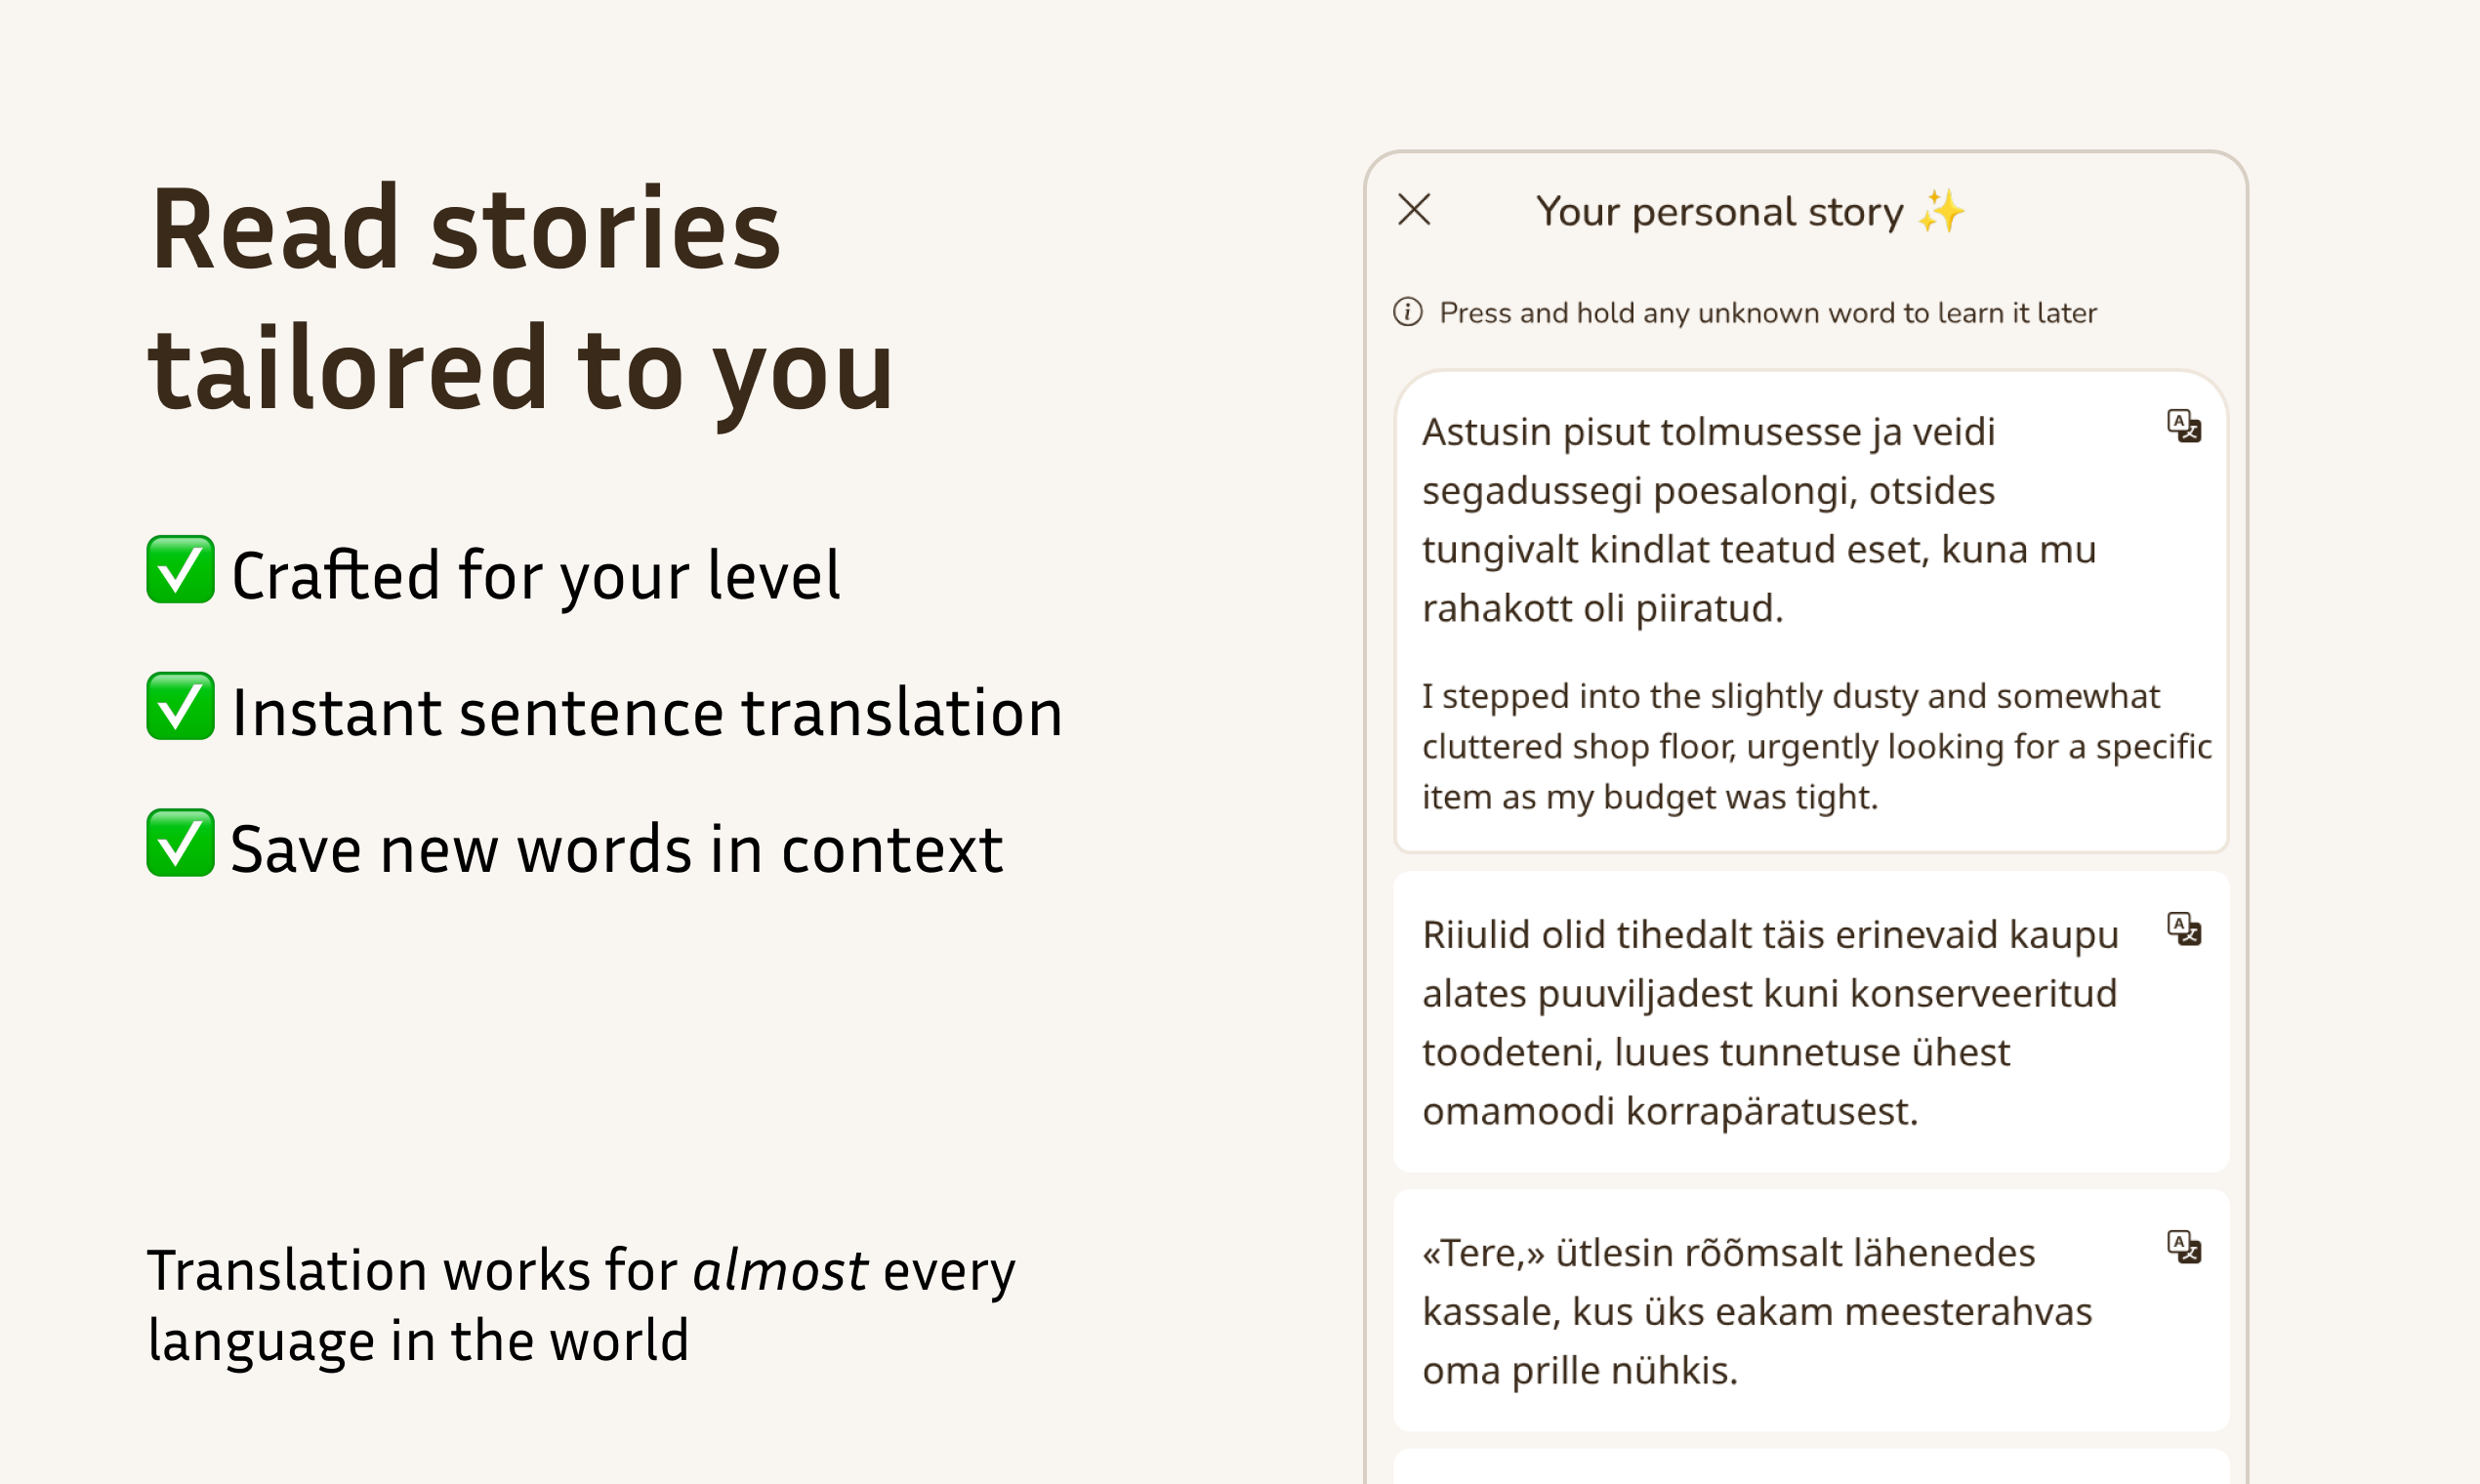Screen dimensions: 2480x1484
Task: Click the checkmark beside Instant sentence translation
Action: (180, 706)
